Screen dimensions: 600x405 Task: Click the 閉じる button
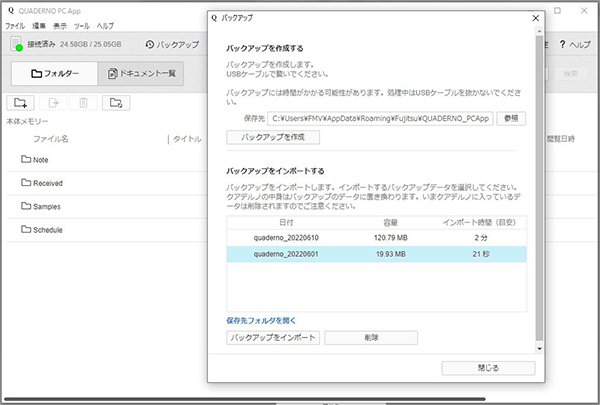coord(488,368)
